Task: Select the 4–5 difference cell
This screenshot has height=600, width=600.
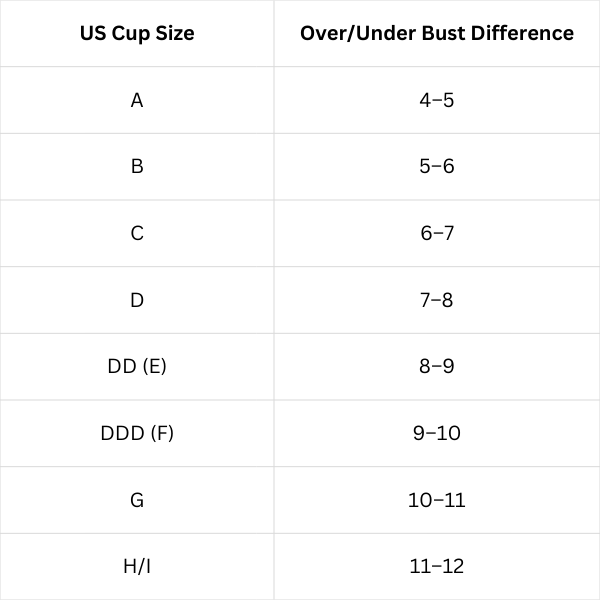Action: tap(437, 100)
